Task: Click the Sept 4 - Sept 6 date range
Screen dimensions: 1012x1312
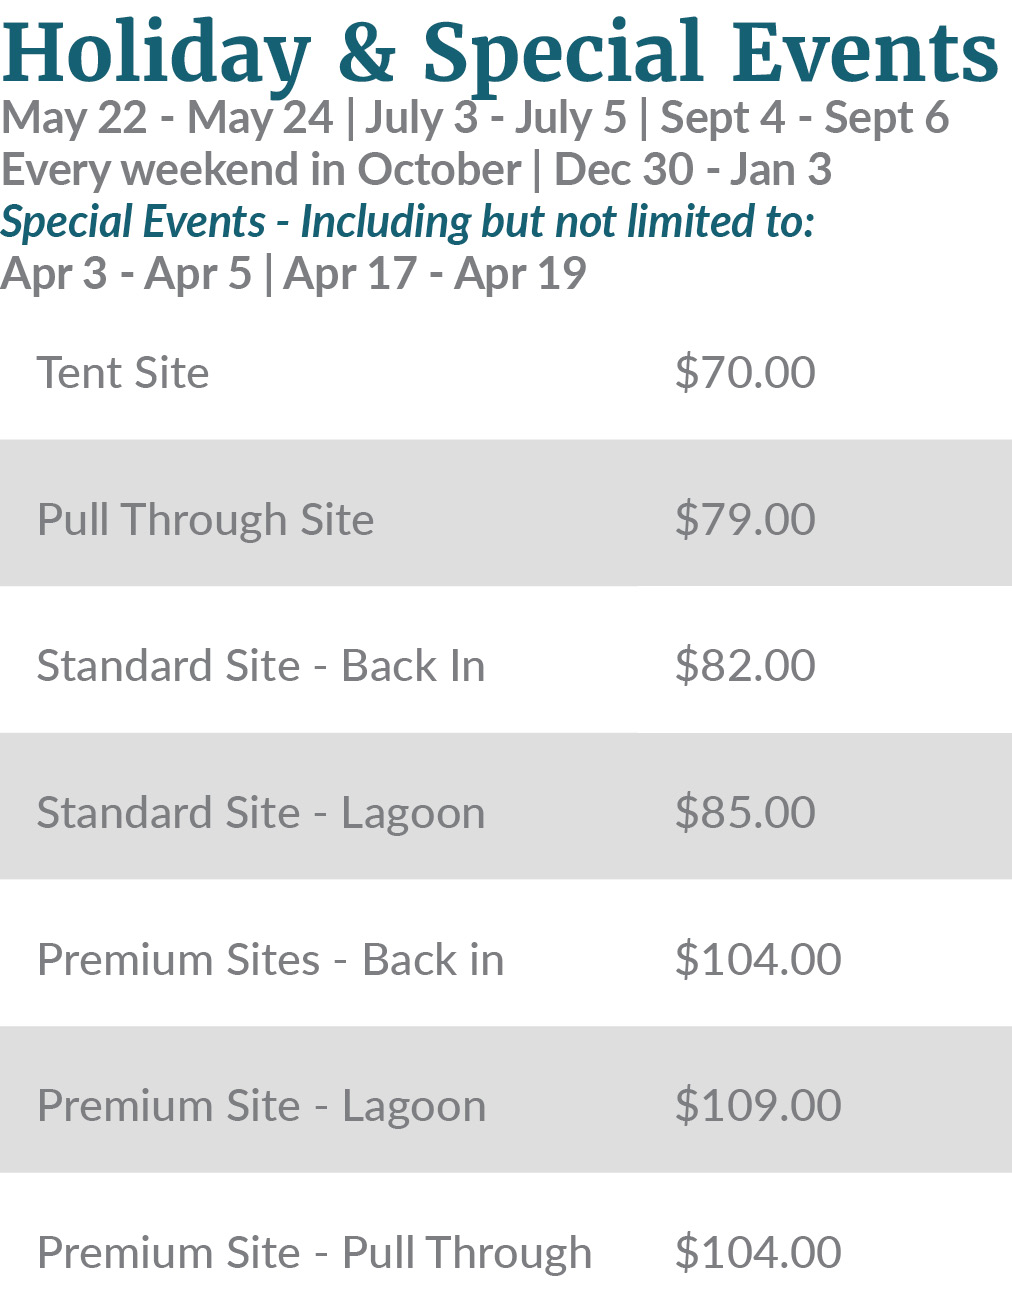Action: click(804, 118)
